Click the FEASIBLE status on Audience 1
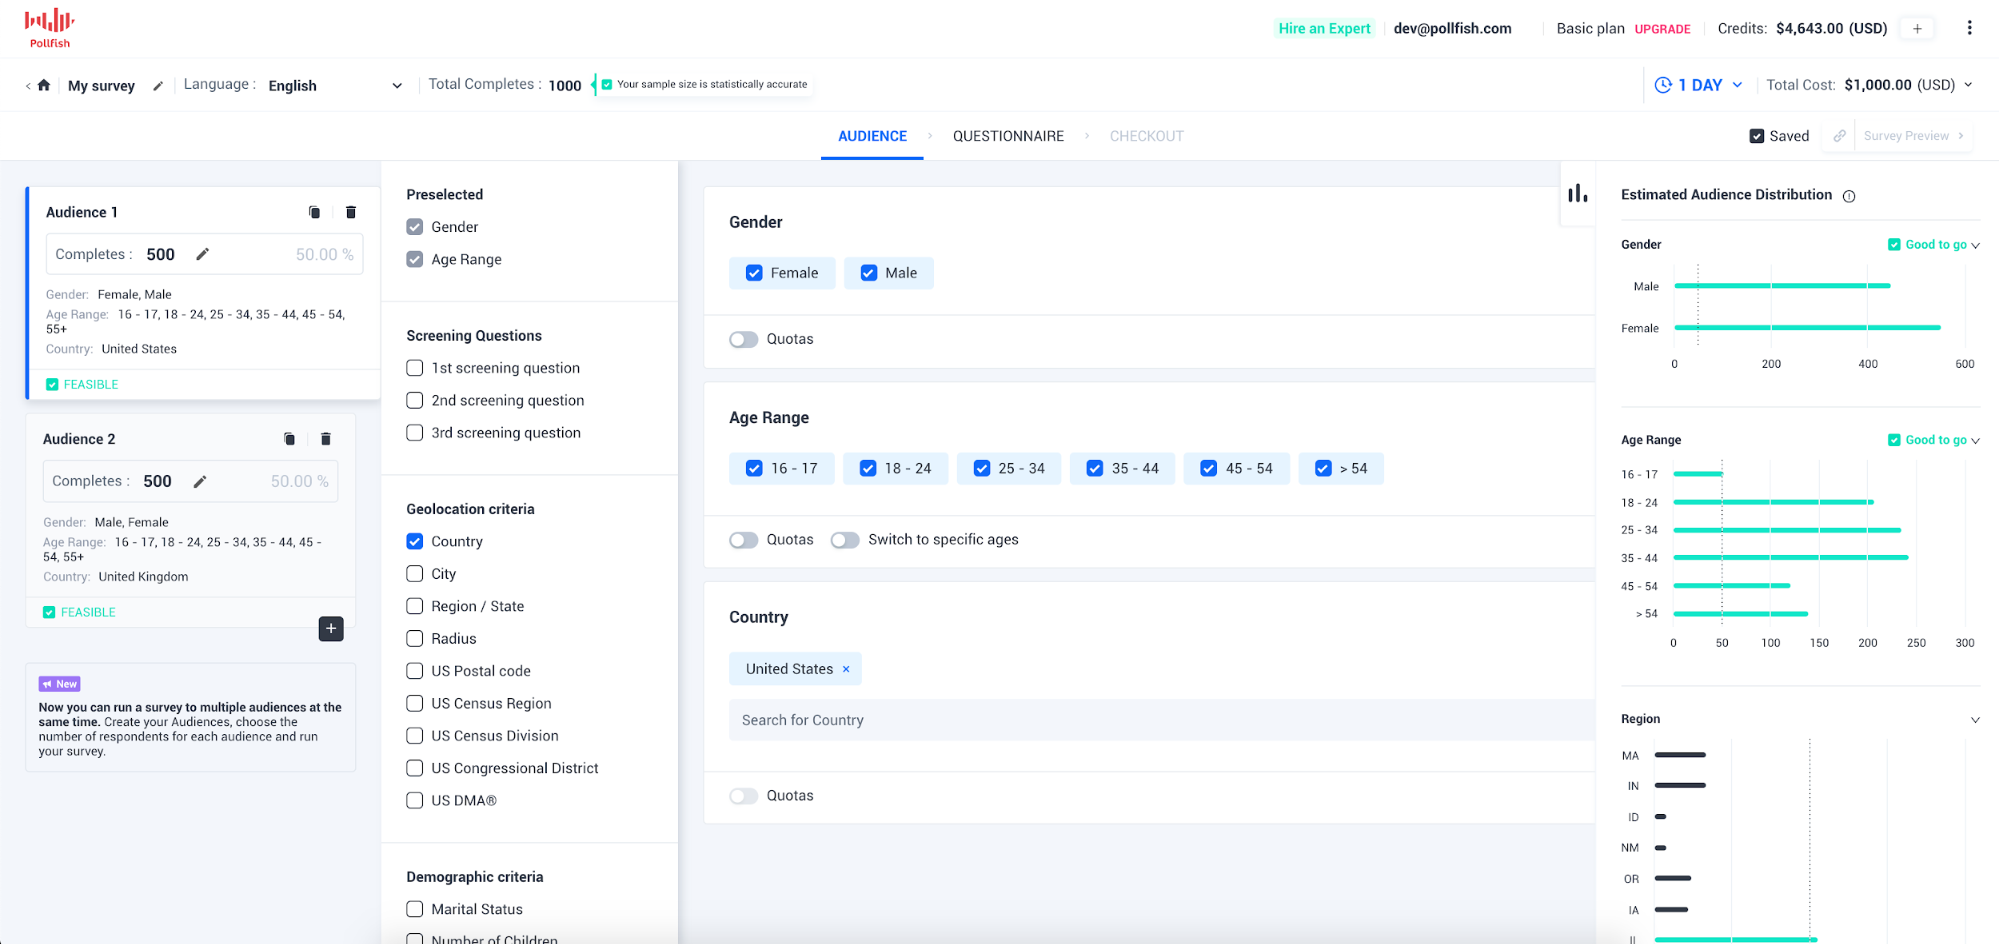 click(x=82, y=384)
